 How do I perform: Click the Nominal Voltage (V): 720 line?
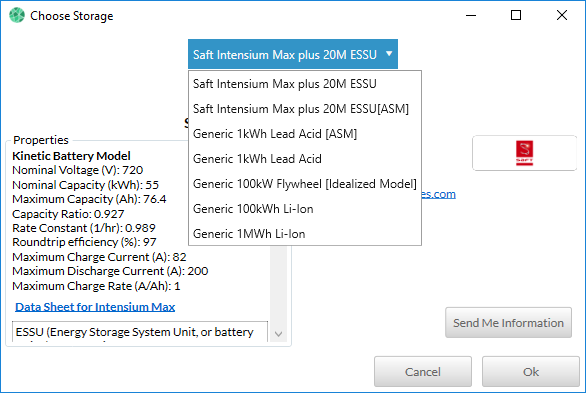tap(78, 170)
